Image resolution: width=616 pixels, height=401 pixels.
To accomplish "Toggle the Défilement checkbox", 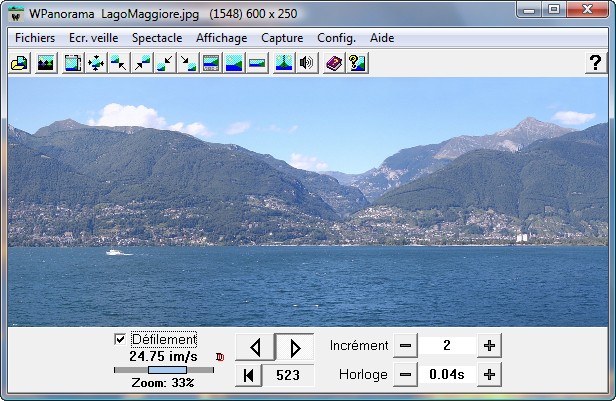I will 120,339.
